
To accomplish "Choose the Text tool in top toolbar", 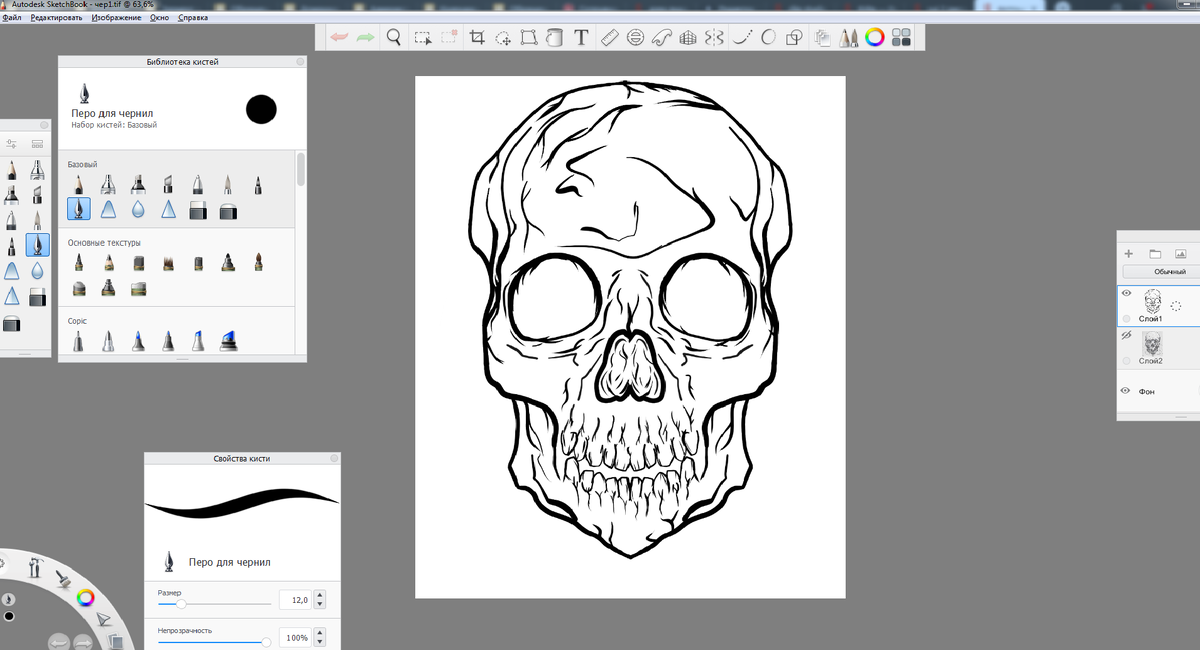I will [x=581, y=38].
